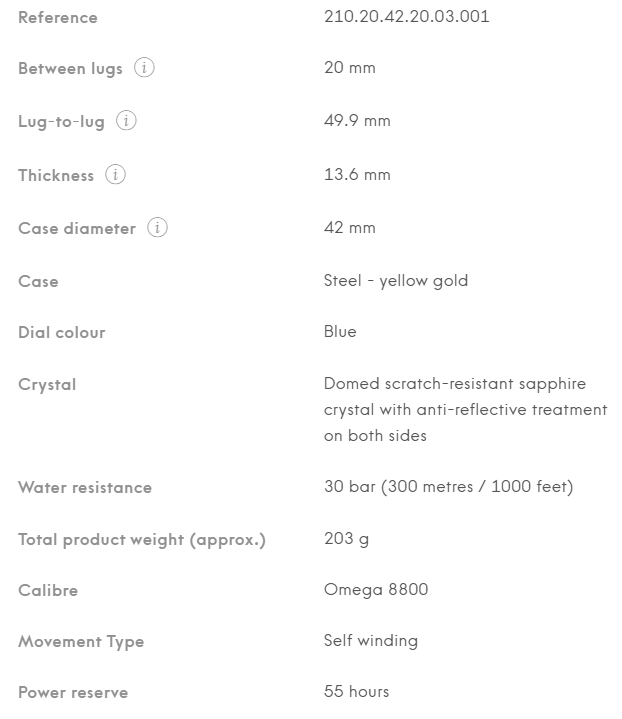Click the 13.6 mm thickness value

pos(357,174)
